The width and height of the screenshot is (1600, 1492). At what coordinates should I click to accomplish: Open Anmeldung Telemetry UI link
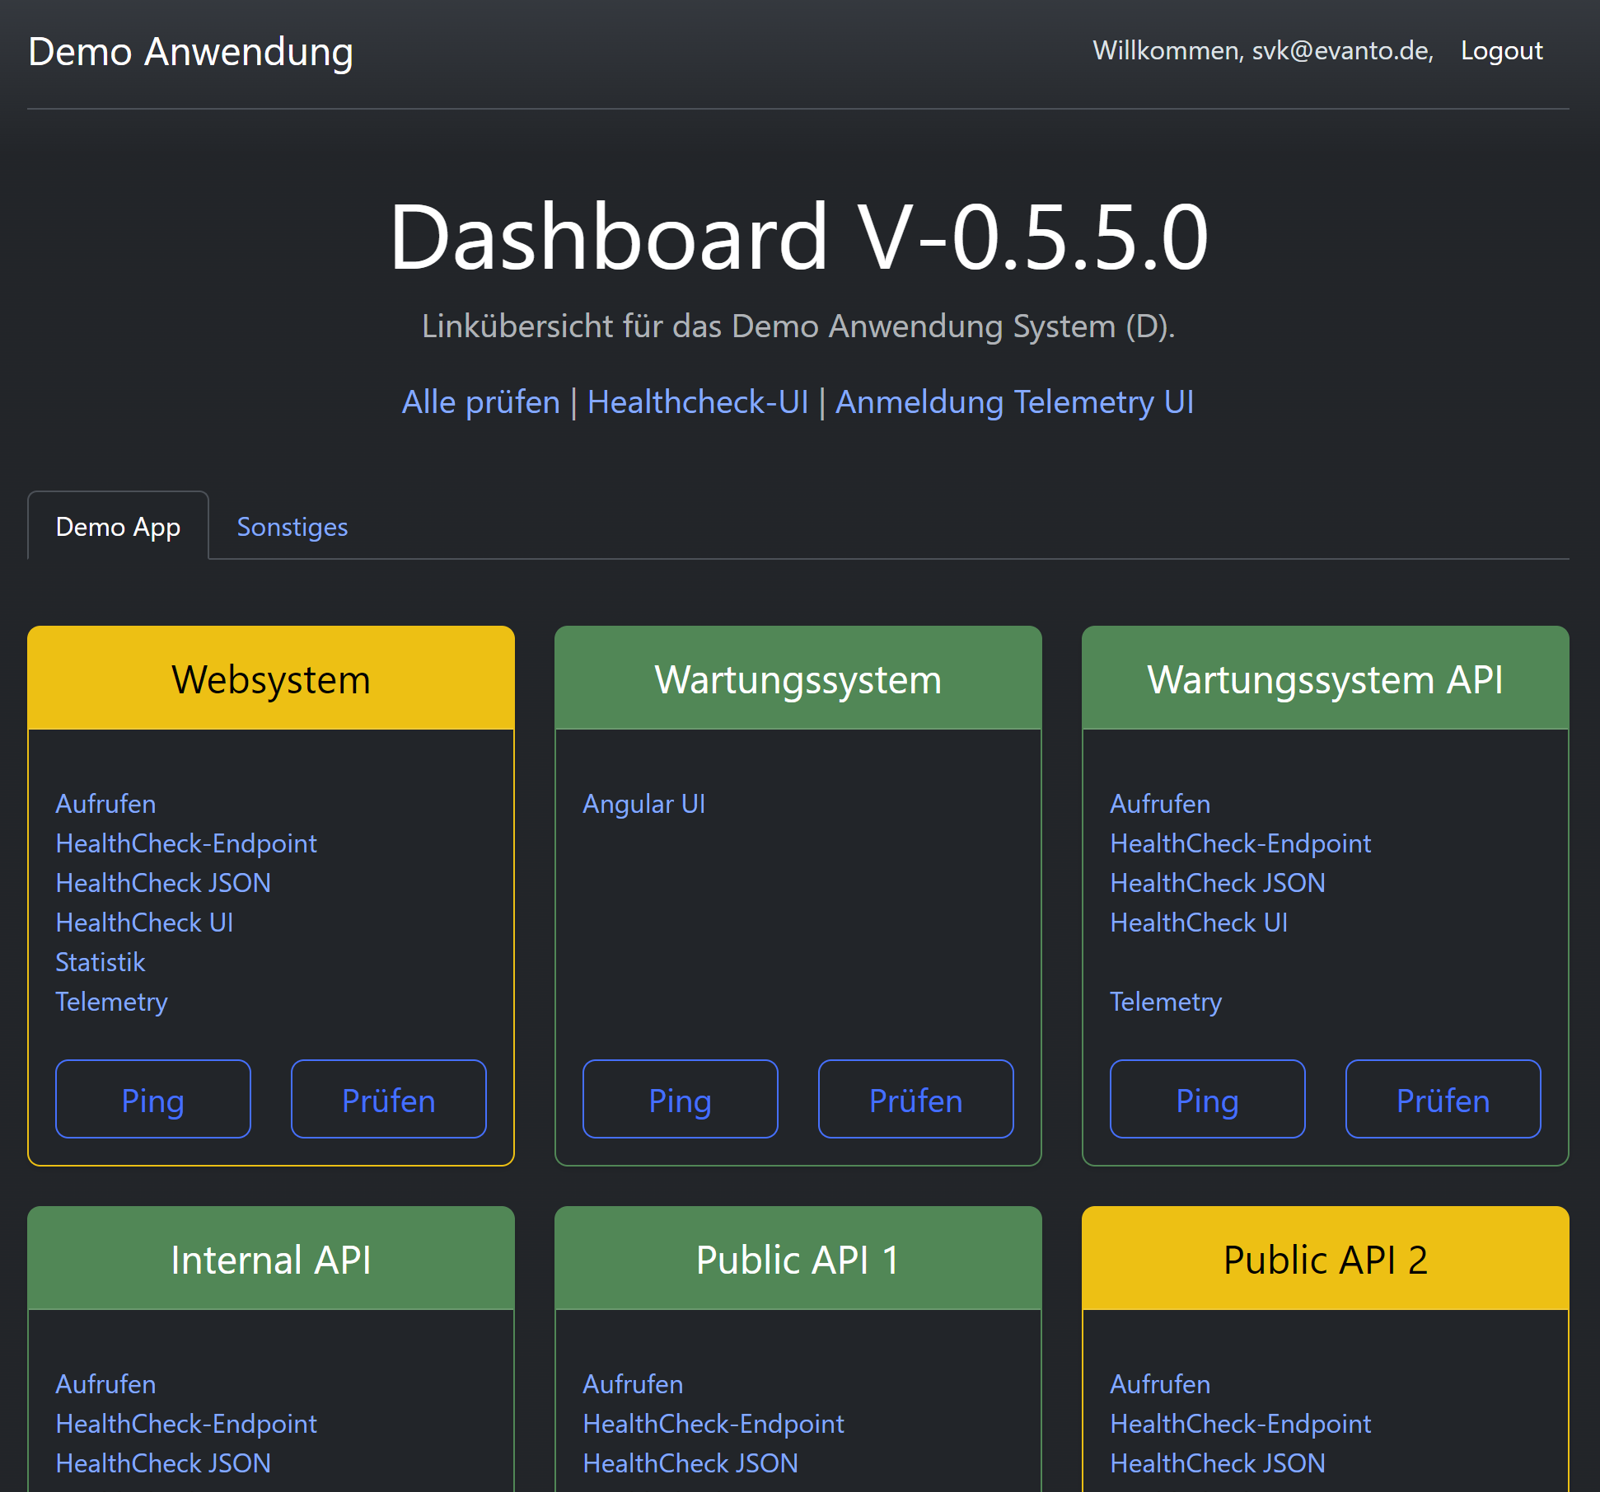(1014, 402)
